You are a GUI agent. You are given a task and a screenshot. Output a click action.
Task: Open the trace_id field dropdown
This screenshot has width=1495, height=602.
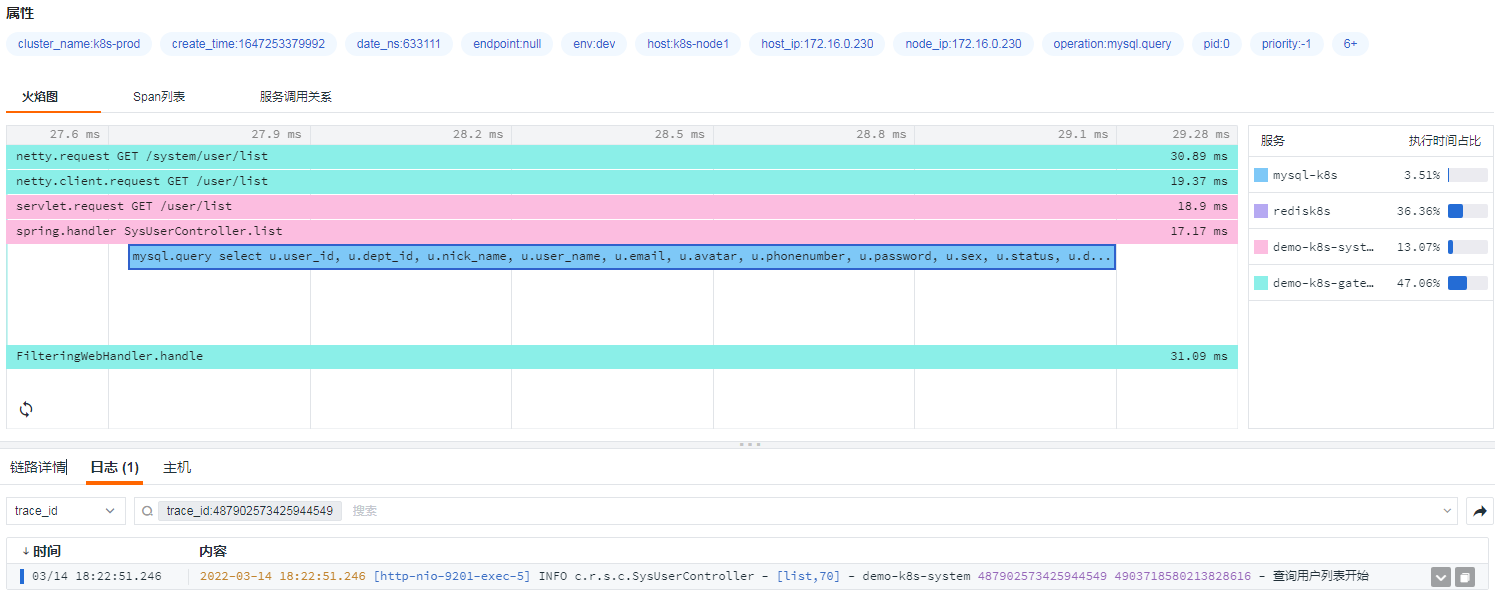click(65, 511)
